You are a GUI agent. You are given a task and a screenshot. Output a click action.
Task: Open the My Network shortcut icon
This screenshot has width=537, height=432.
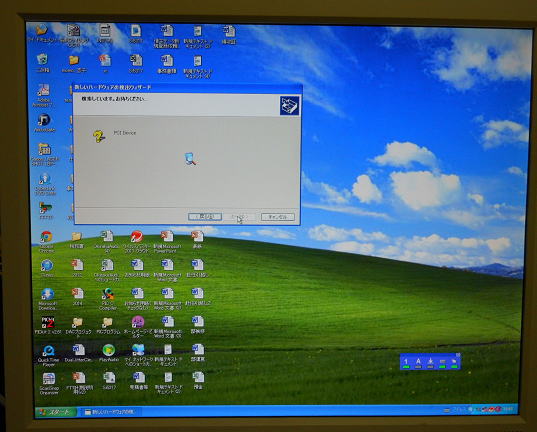pyautogui.click(x=138, y=350)
